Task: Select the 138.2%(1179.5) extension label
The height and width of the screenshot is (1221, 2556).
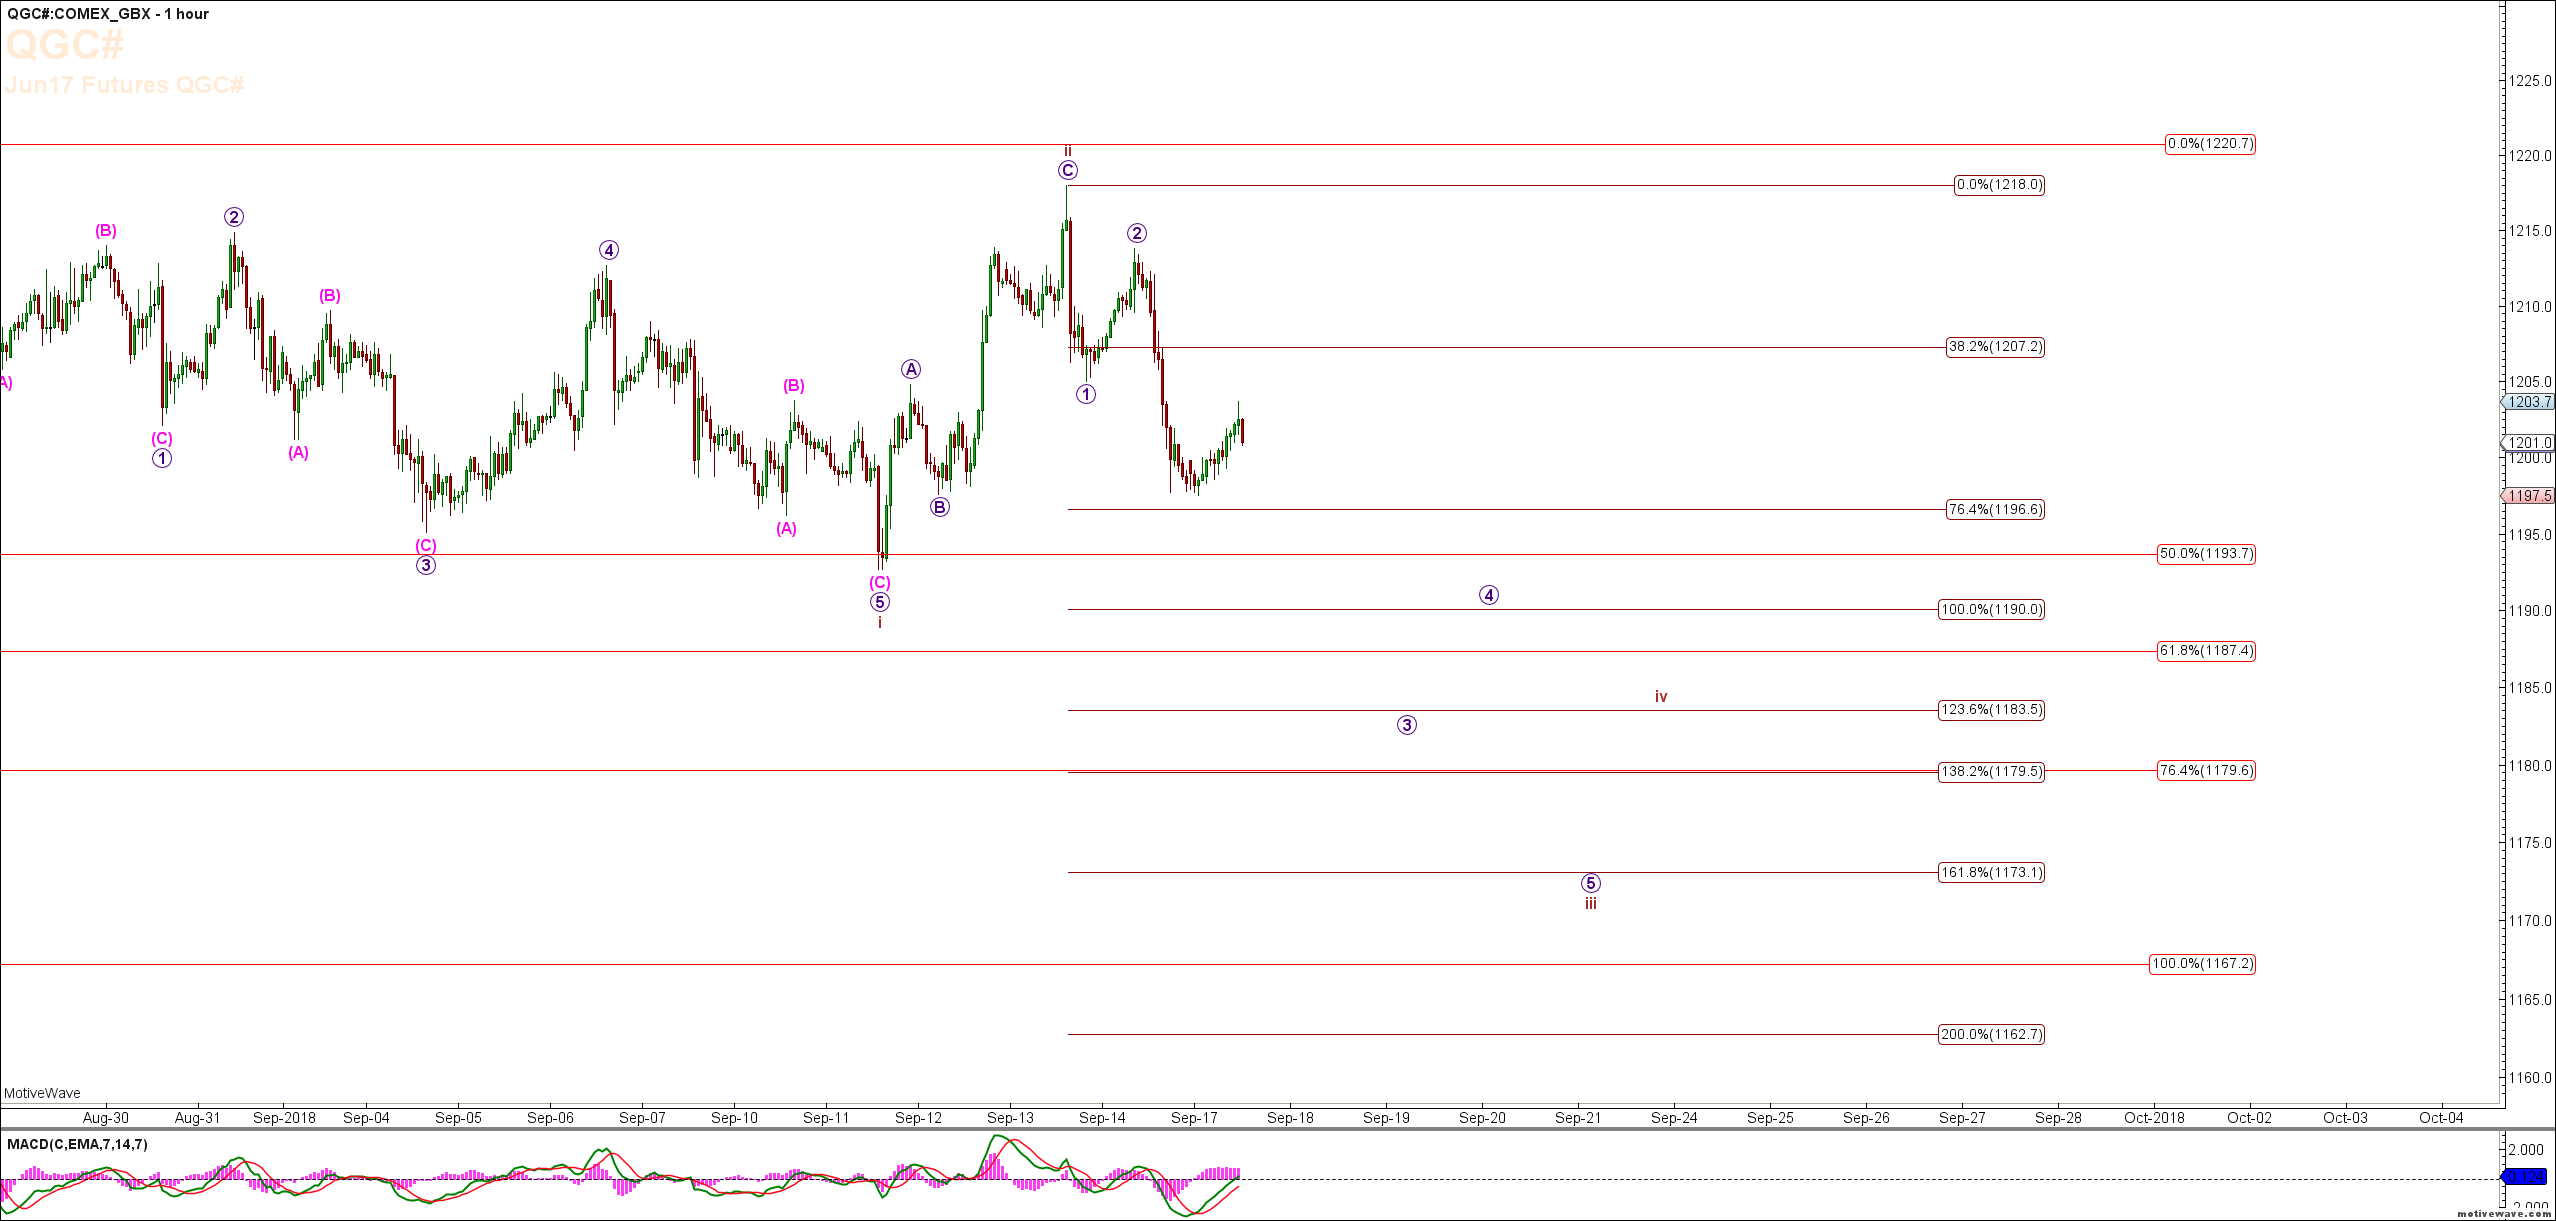Action: coord(1992,772)
